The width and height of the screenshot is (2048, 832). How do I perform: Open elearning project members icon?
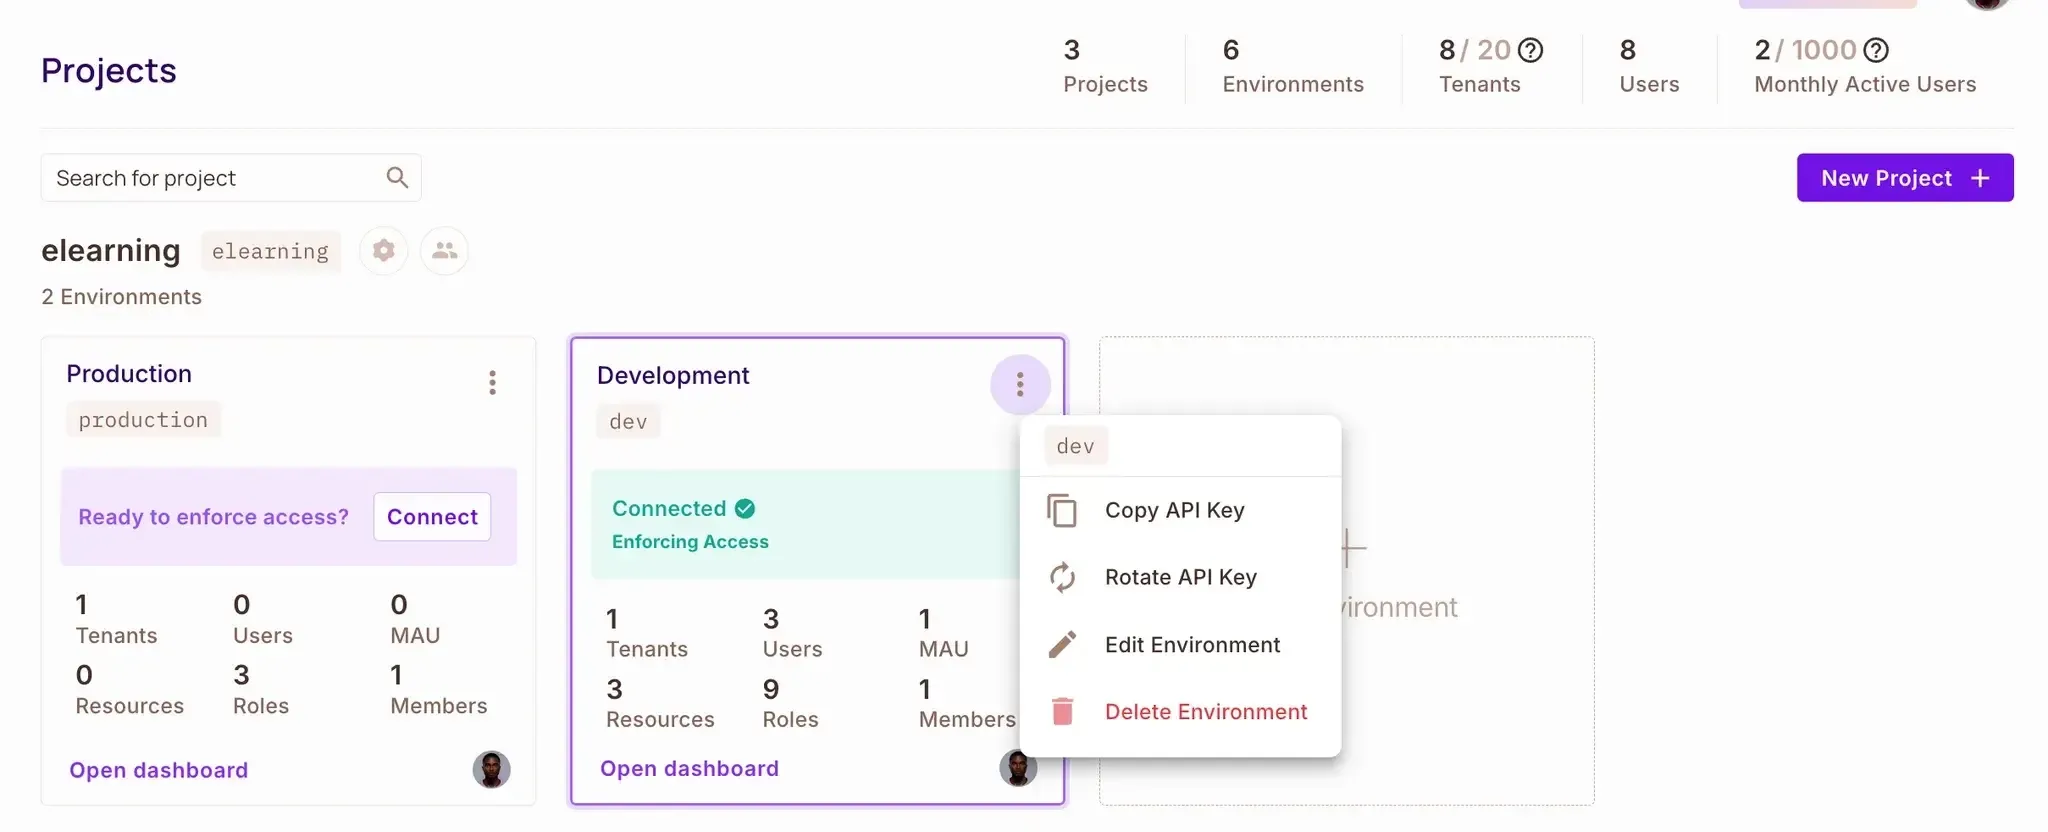[444, 250]
